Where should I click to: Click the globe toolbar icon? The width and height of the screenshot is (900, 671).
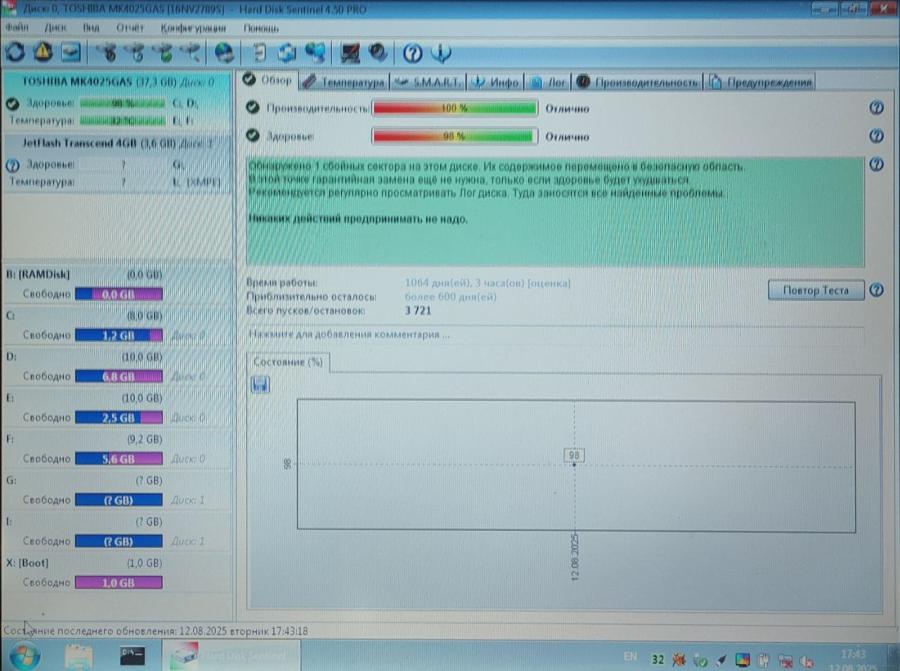point(224,53)
